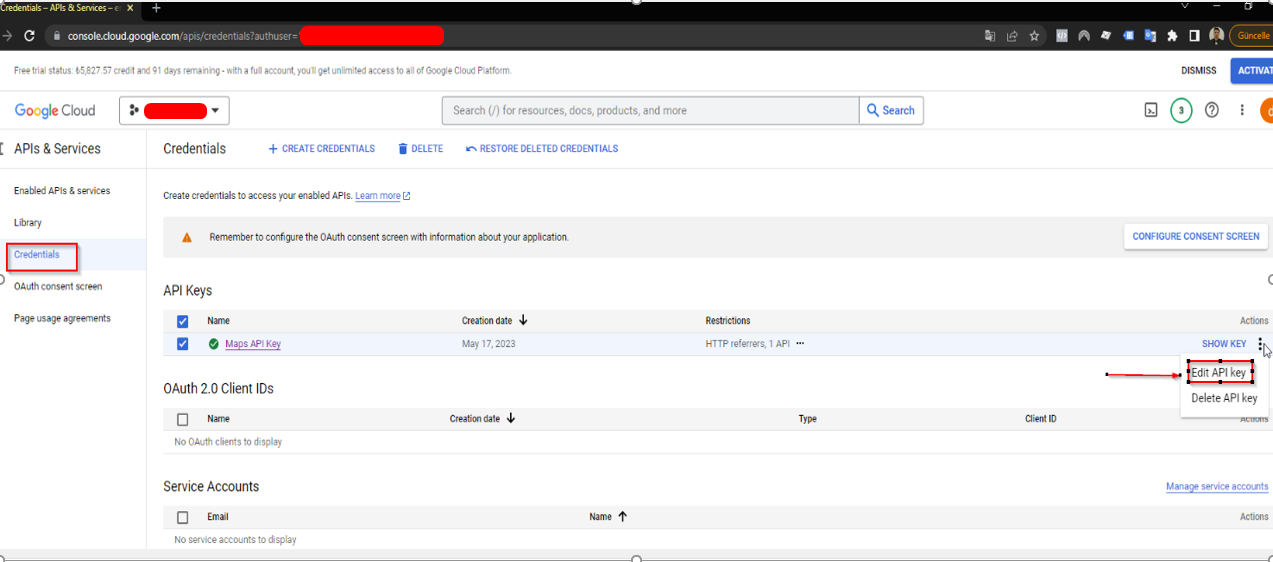Screen dimensions: 1273x562
Task: Open the orange Google account avatar
Action: point(1267,110)
